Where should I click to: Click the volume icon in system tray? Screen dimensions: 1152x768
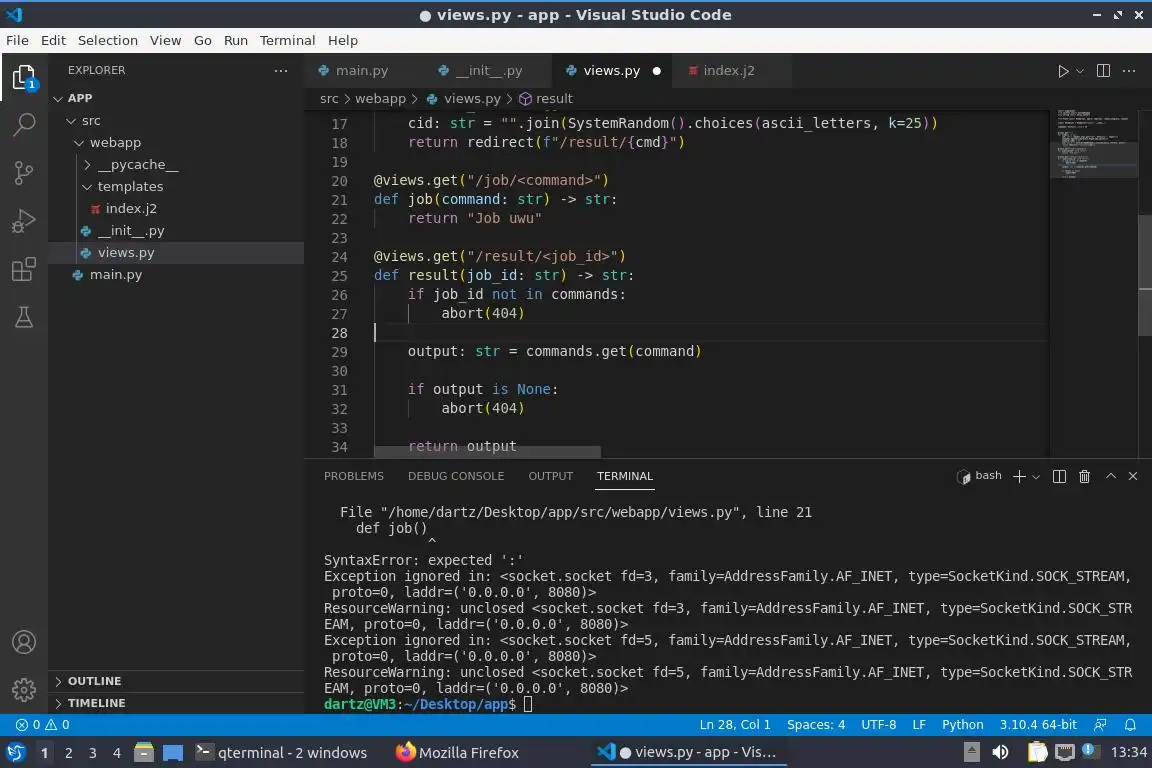1000,752
